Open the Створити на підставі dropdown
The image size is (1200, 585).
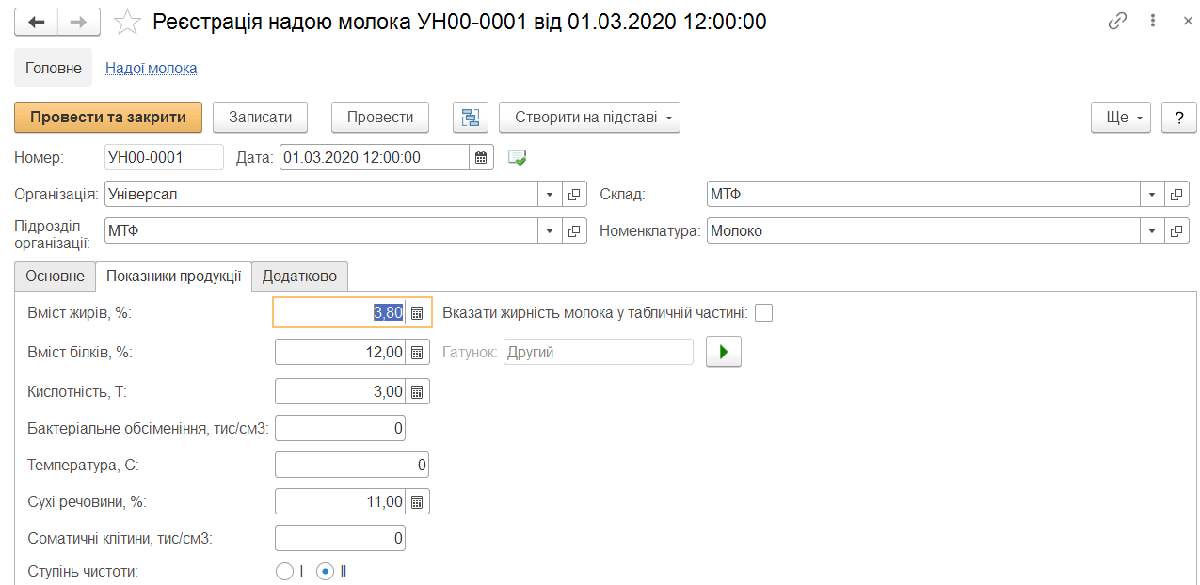tap(589, 117)
